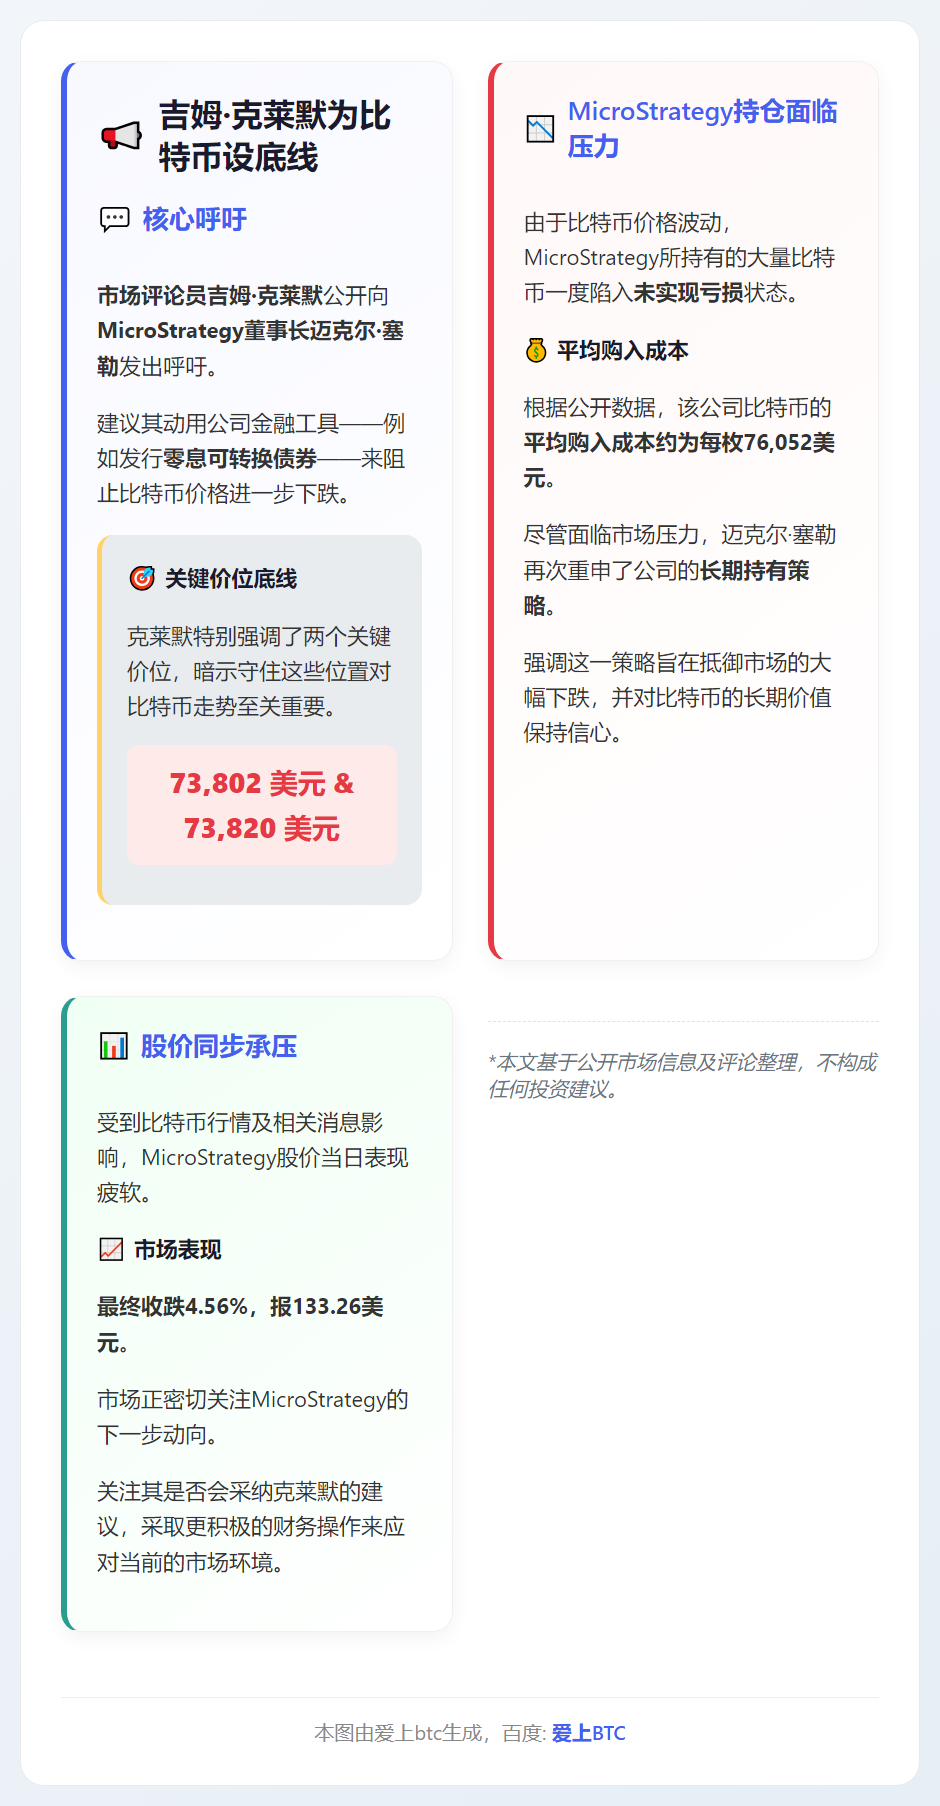Click the rising chart icon beside 市场表现
Image resolution: width=940 pixels, height=1806 pixels.
111,1249
